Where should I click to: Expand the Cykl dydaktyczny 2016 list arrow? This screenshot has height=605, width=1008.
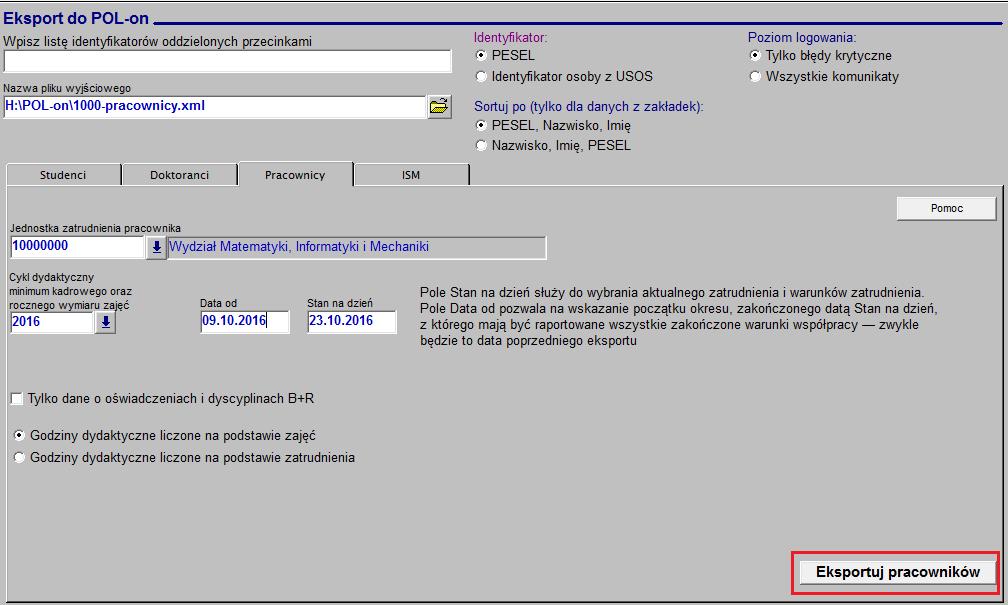(105, 322)
